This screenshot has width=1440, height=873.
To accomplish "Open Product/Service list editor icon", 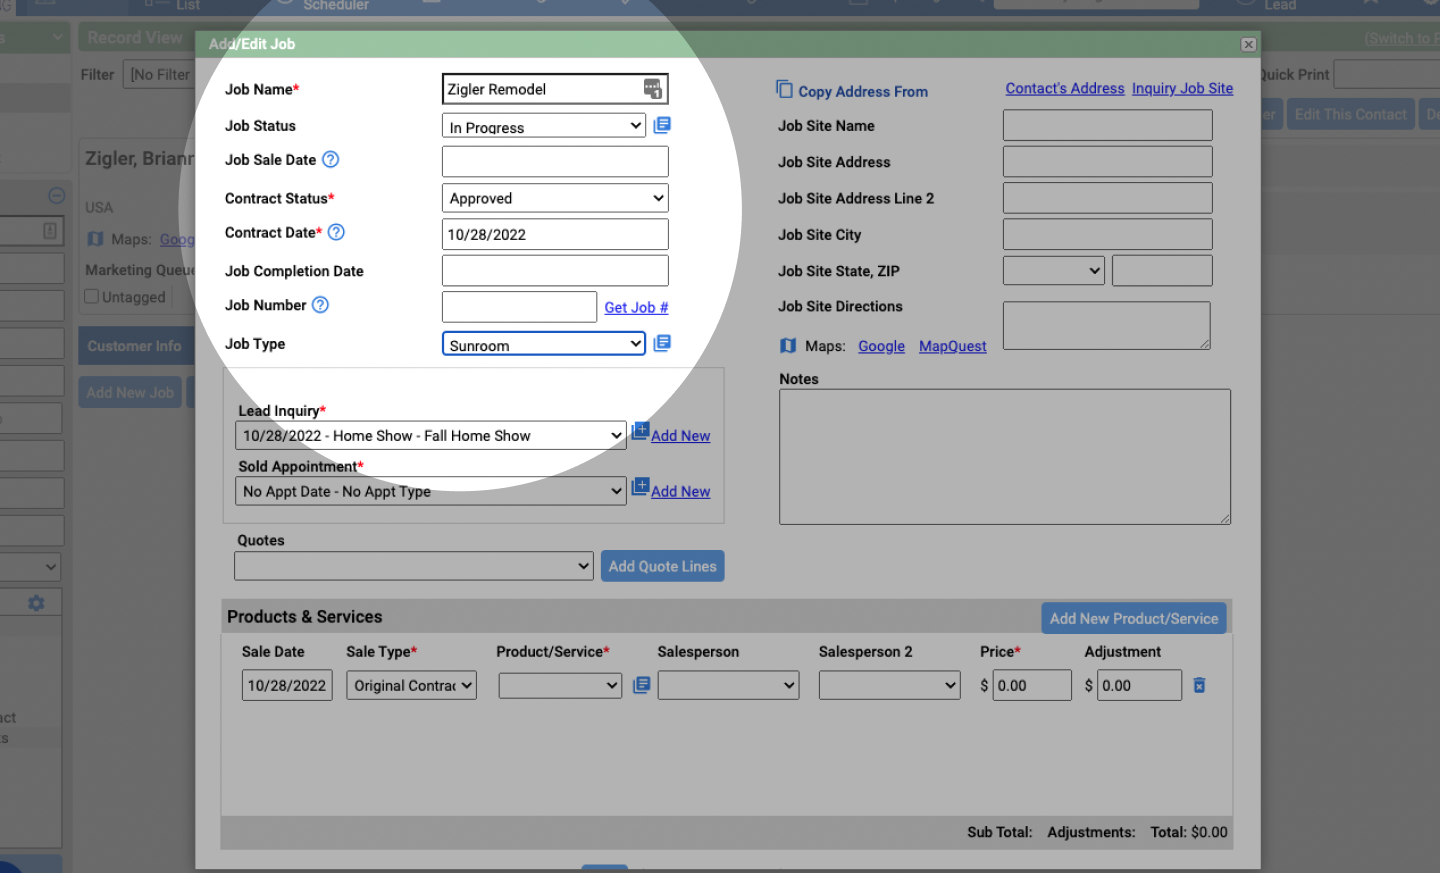I will [642, 685].
